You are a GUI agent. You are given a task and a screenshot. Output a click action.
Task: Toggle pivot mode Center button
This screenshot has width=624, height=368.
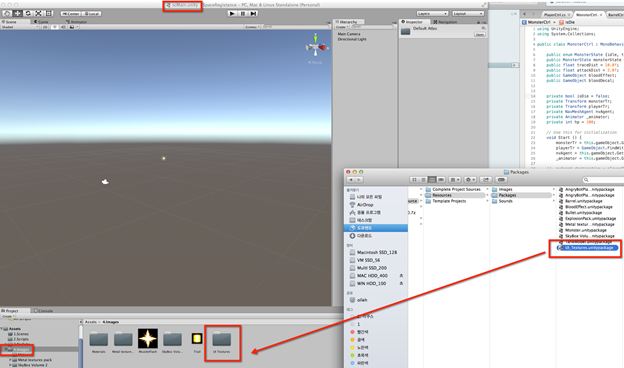tap(70, 14)
